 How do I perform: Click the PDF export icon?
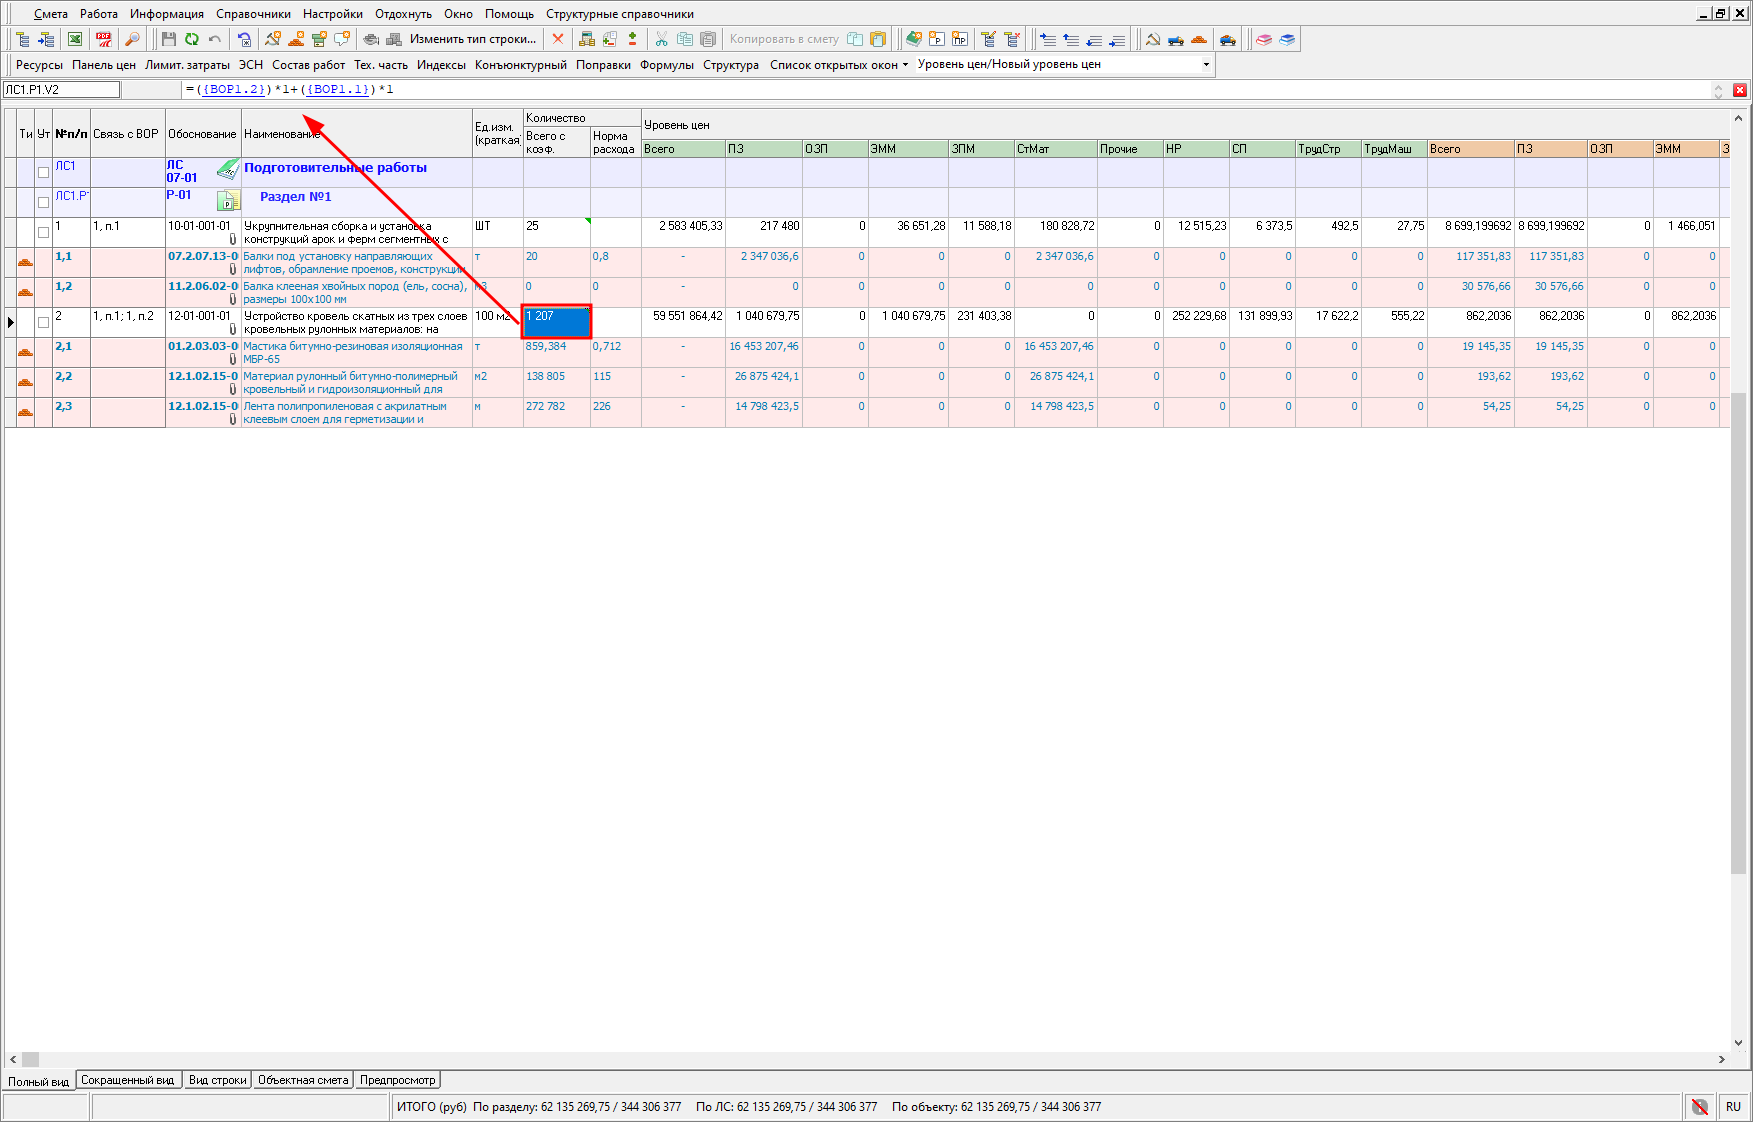tap(103, 39)
